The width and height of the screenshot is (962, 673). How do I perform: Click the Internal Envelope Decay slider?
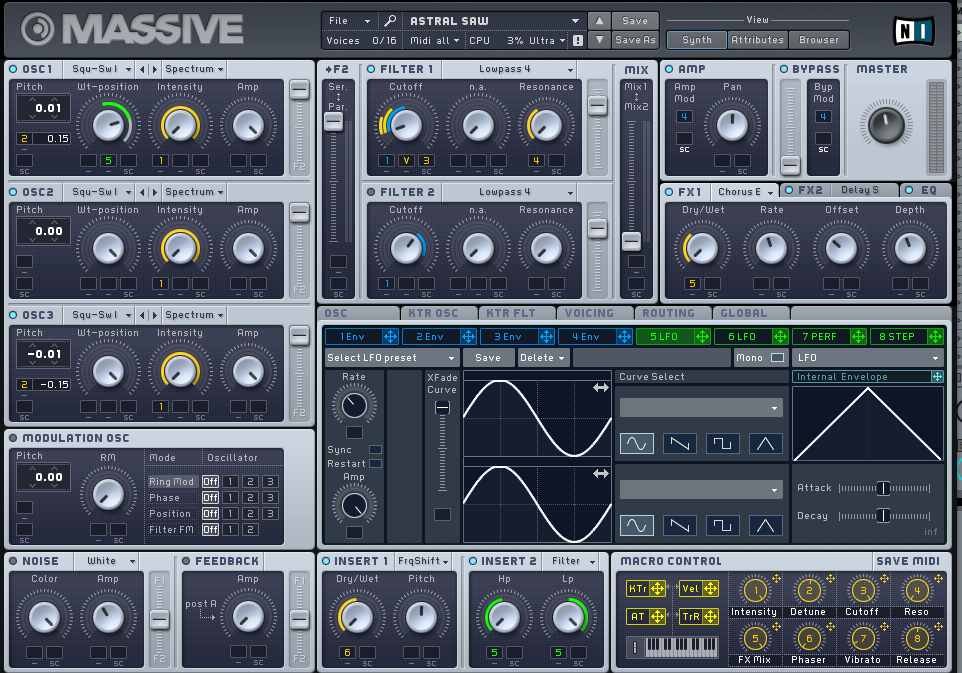click(884, 516)
